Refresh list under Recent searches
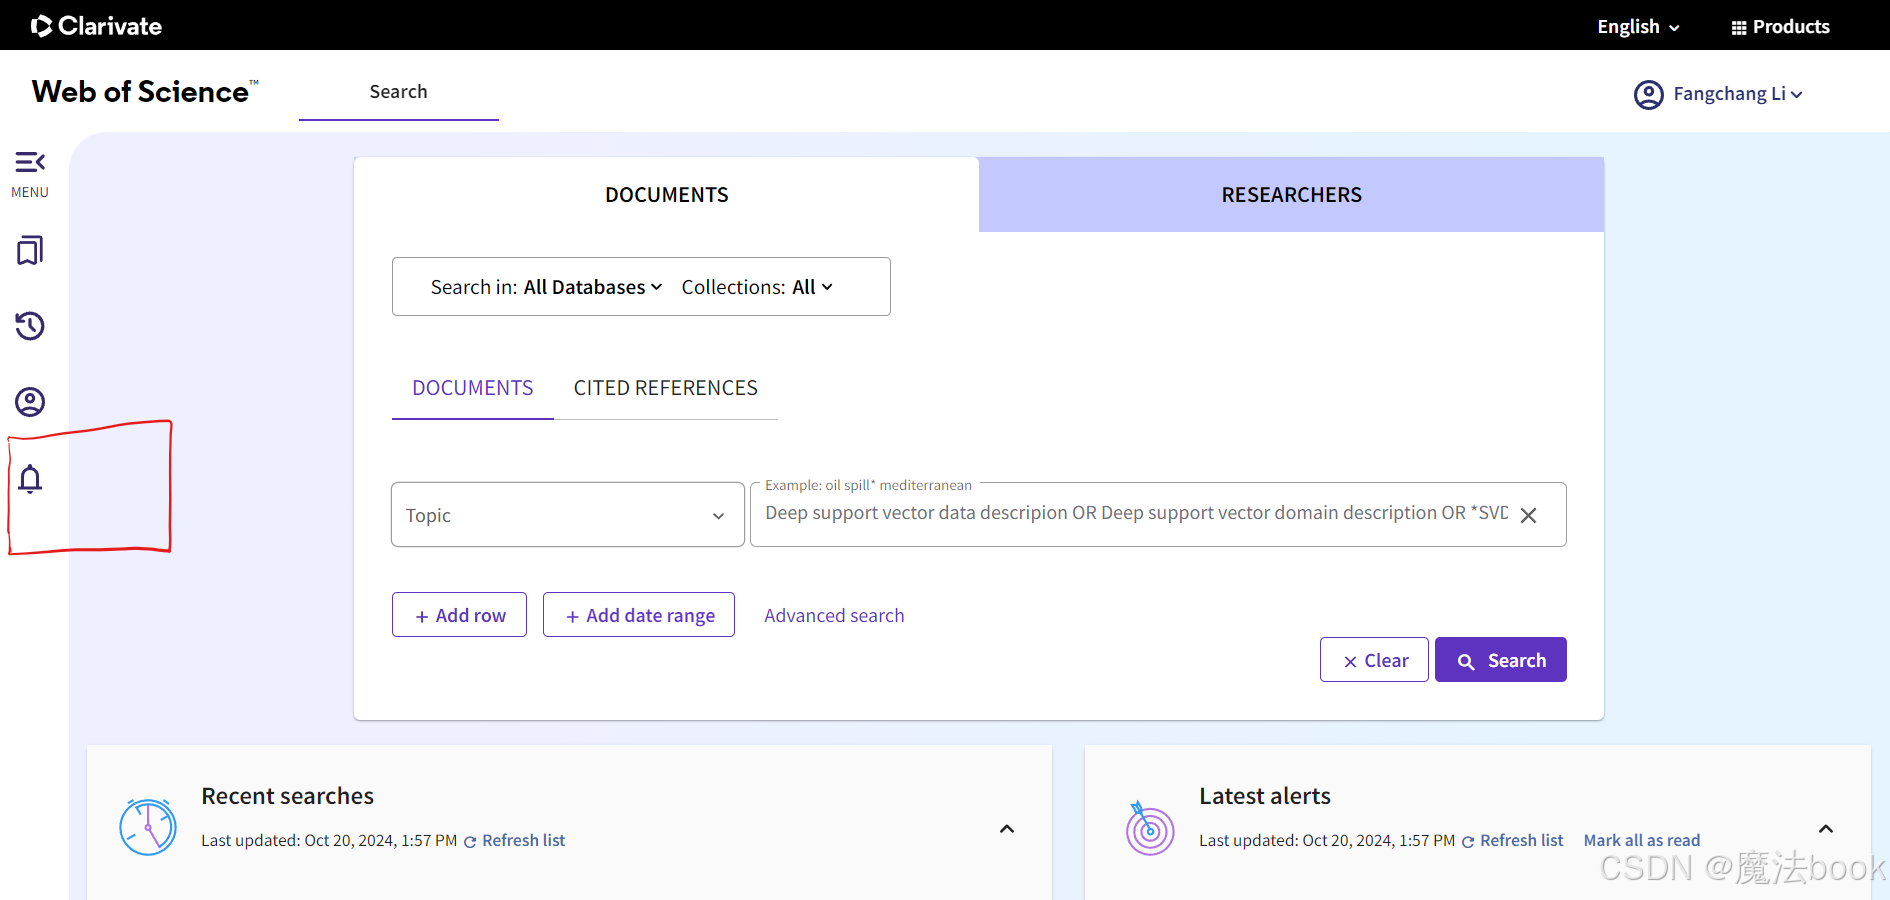The width and height of the screenshot is (1890, 900). (515, 841)
